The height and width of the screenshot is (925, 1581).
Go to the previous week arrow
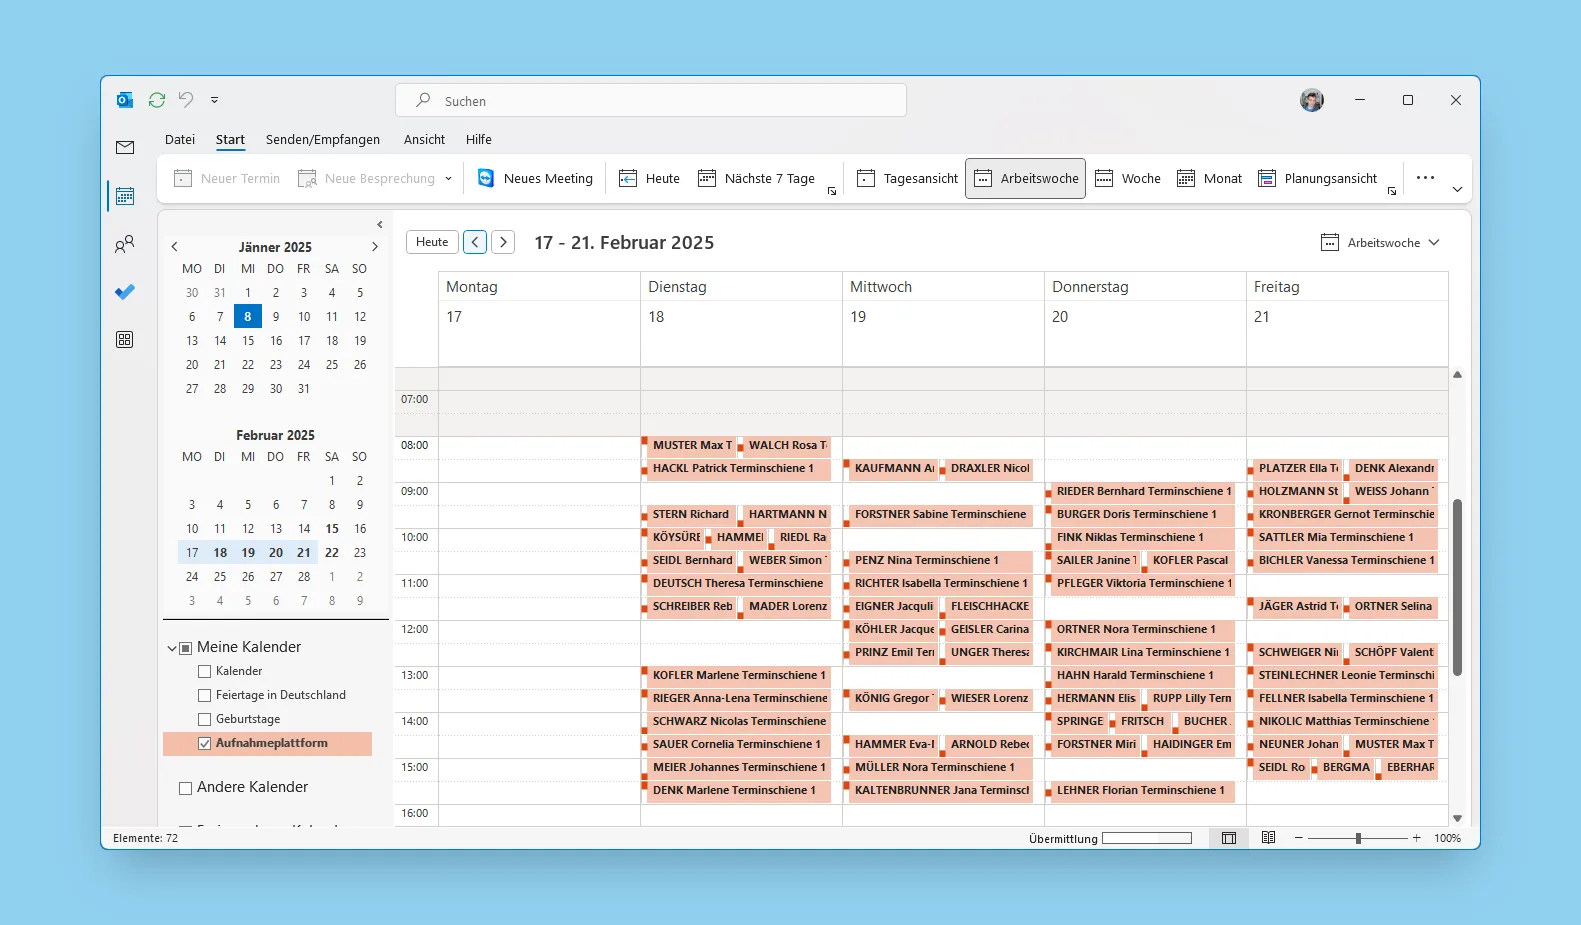476,242
